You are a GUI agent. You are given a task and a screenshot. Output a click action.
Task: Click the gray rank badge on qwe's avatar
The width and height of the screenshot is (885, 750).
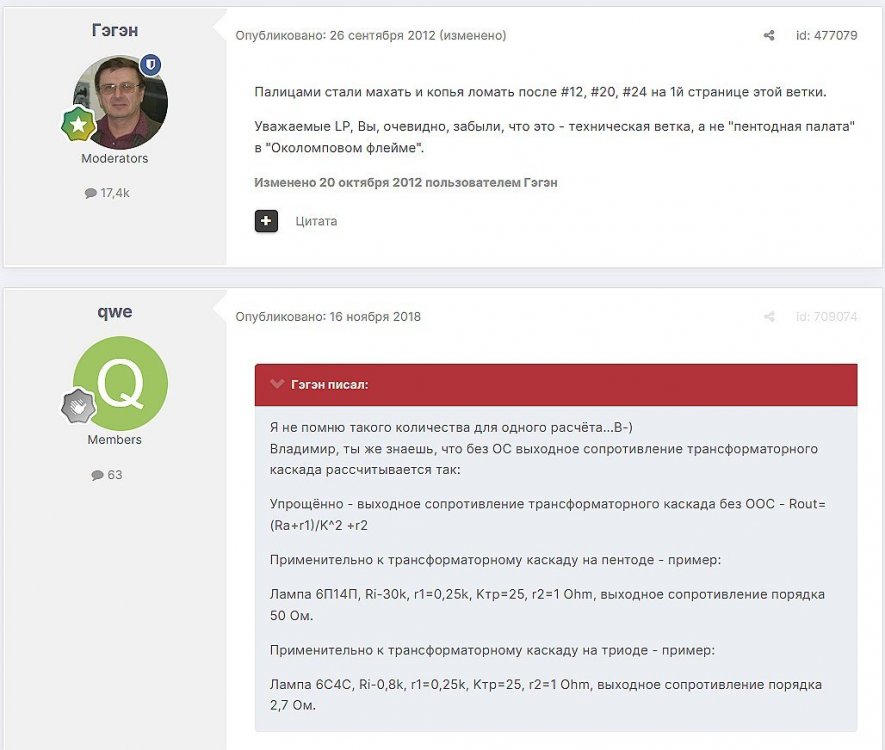click(79, 406)
